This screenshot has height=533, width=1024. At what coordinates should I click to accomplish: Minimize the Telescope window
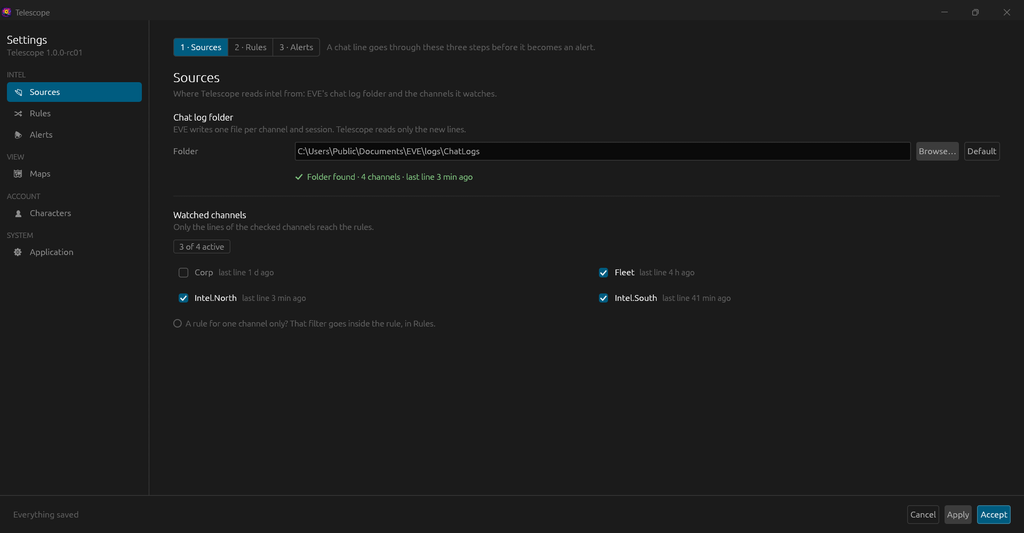[x=944, y=12]
